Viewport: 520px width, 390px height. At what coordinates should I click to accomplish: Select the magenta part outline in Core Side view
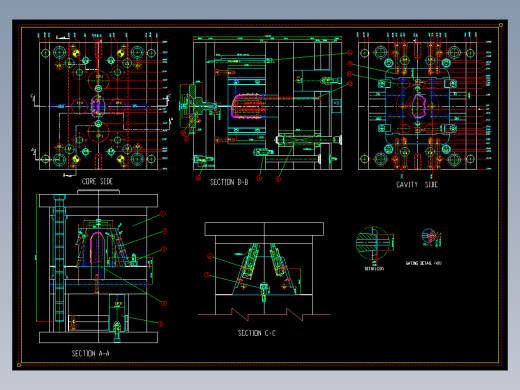(98, 106)
